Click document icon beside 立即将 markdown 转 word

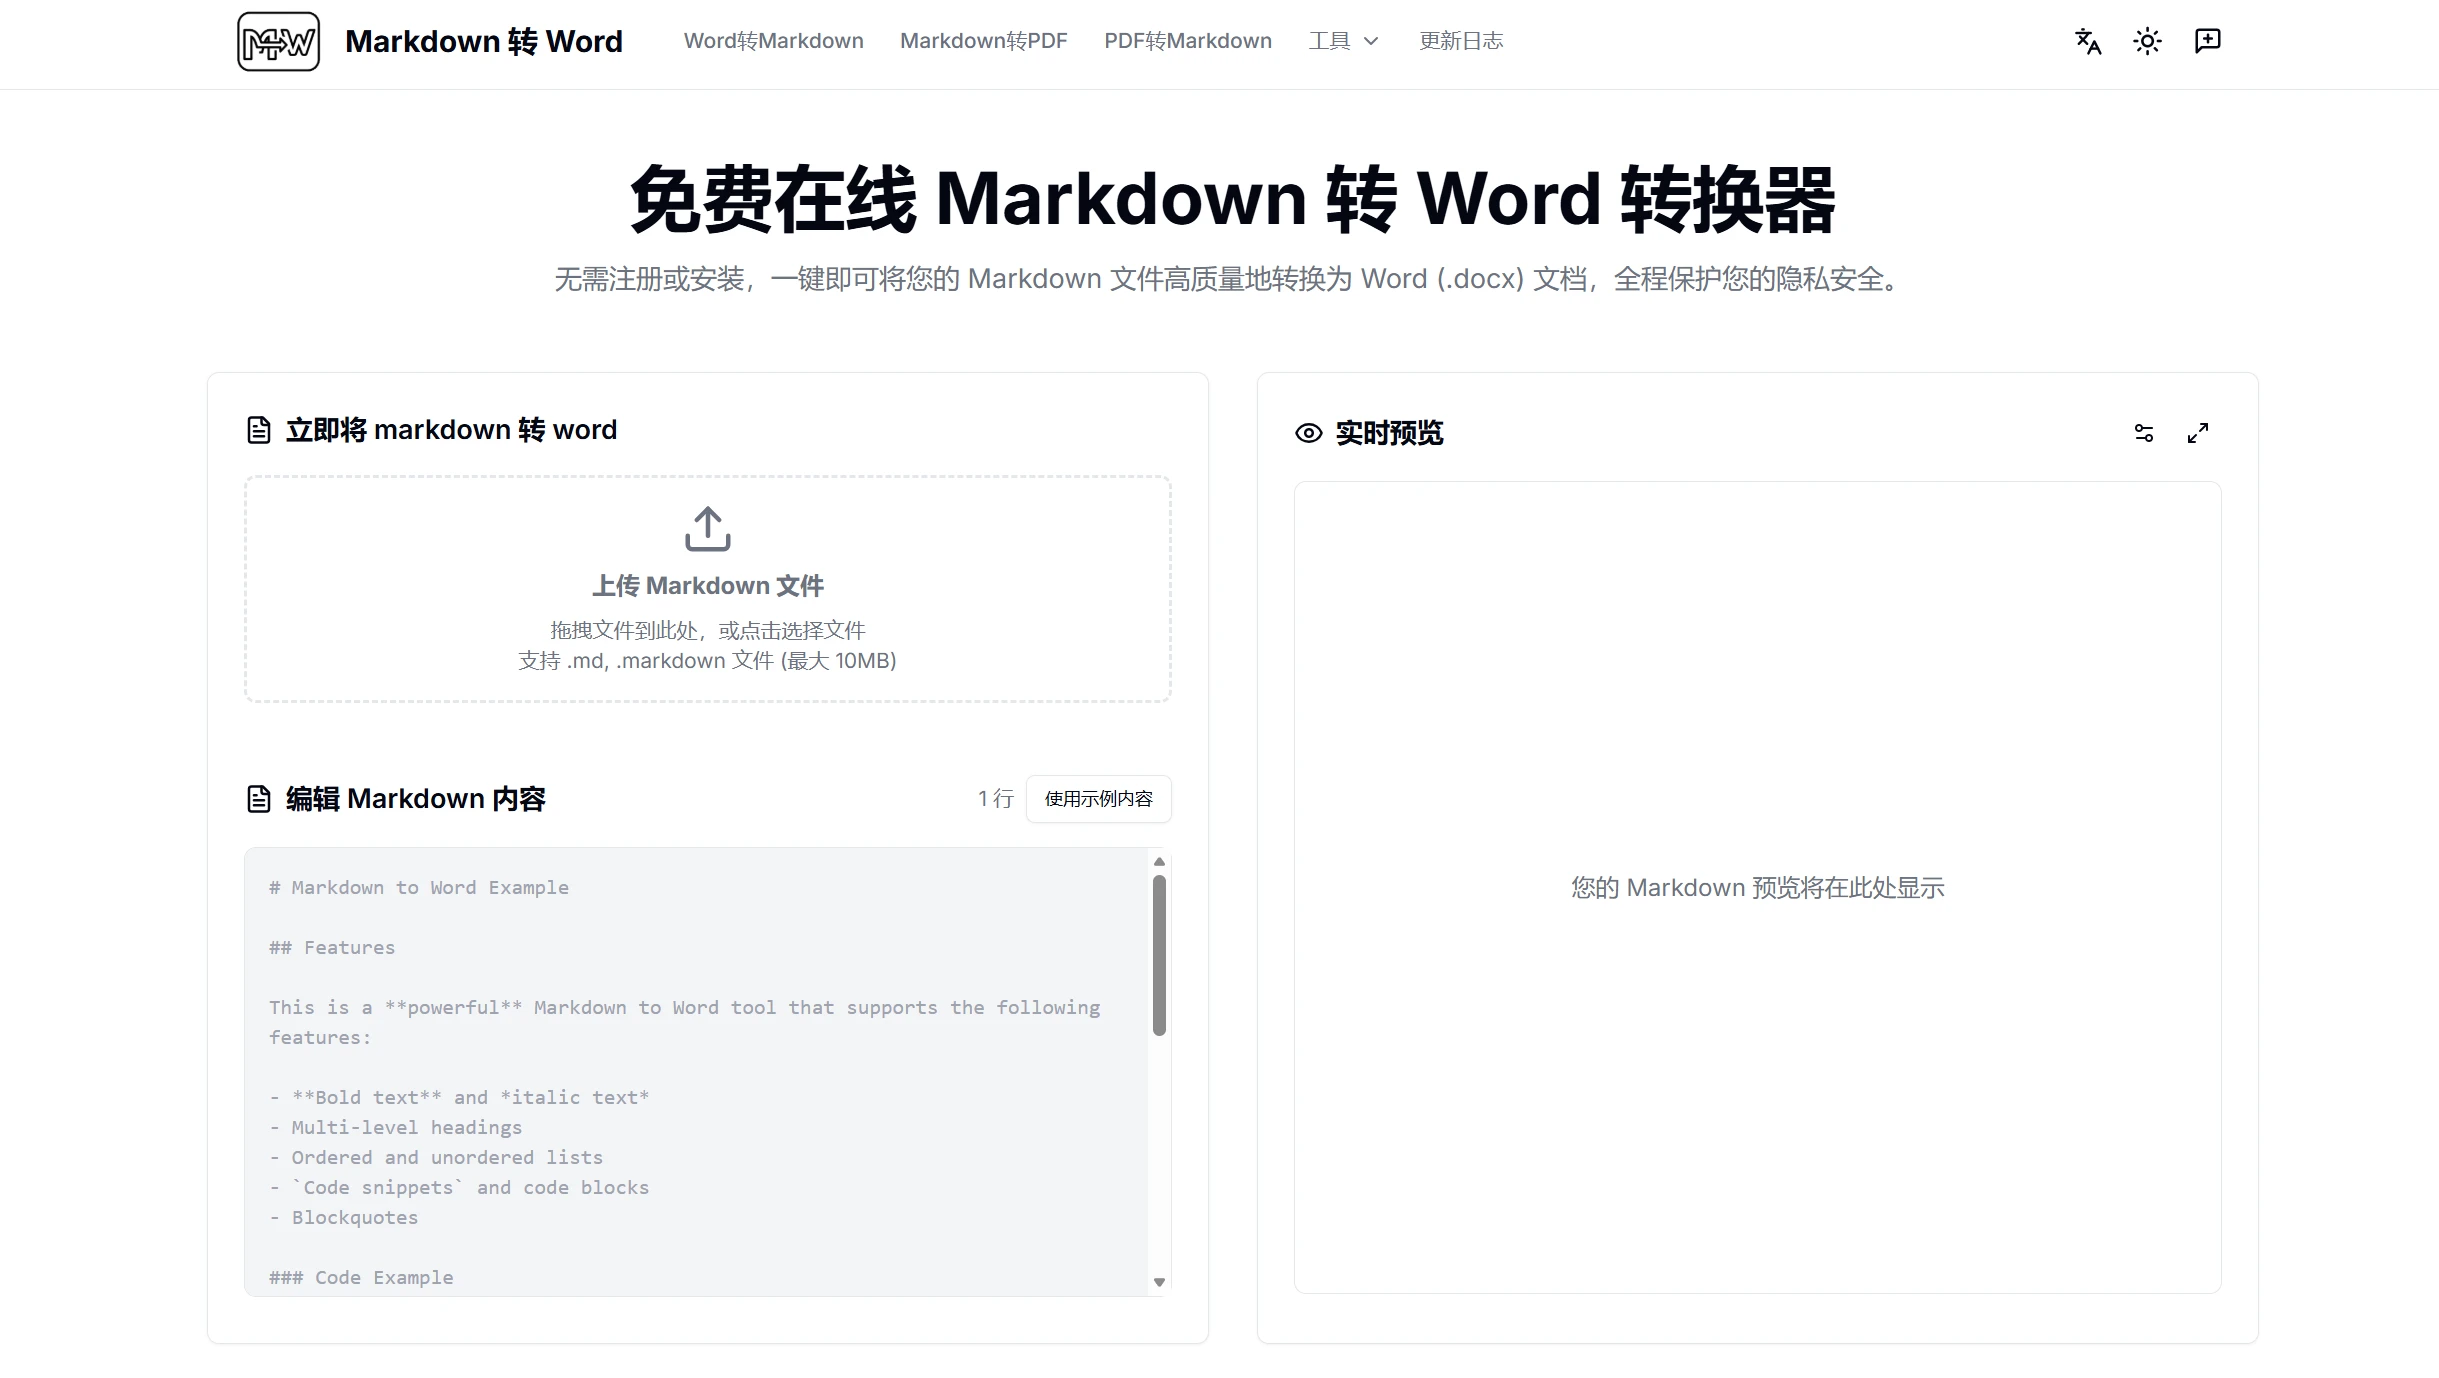coord(259,430)
